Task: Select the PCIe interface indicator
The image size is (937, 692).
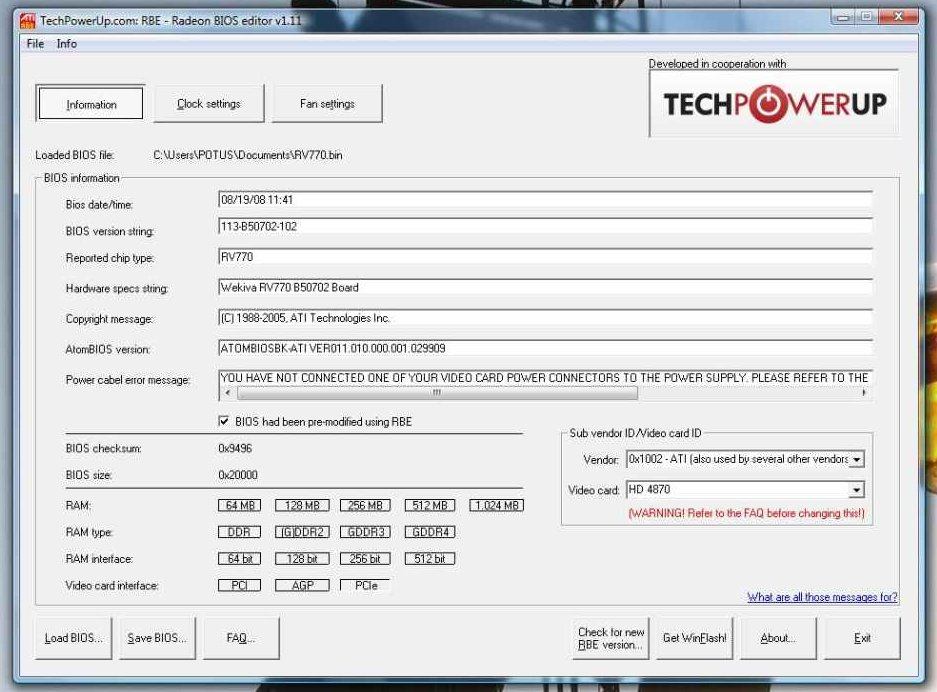Action: (365, 586)
